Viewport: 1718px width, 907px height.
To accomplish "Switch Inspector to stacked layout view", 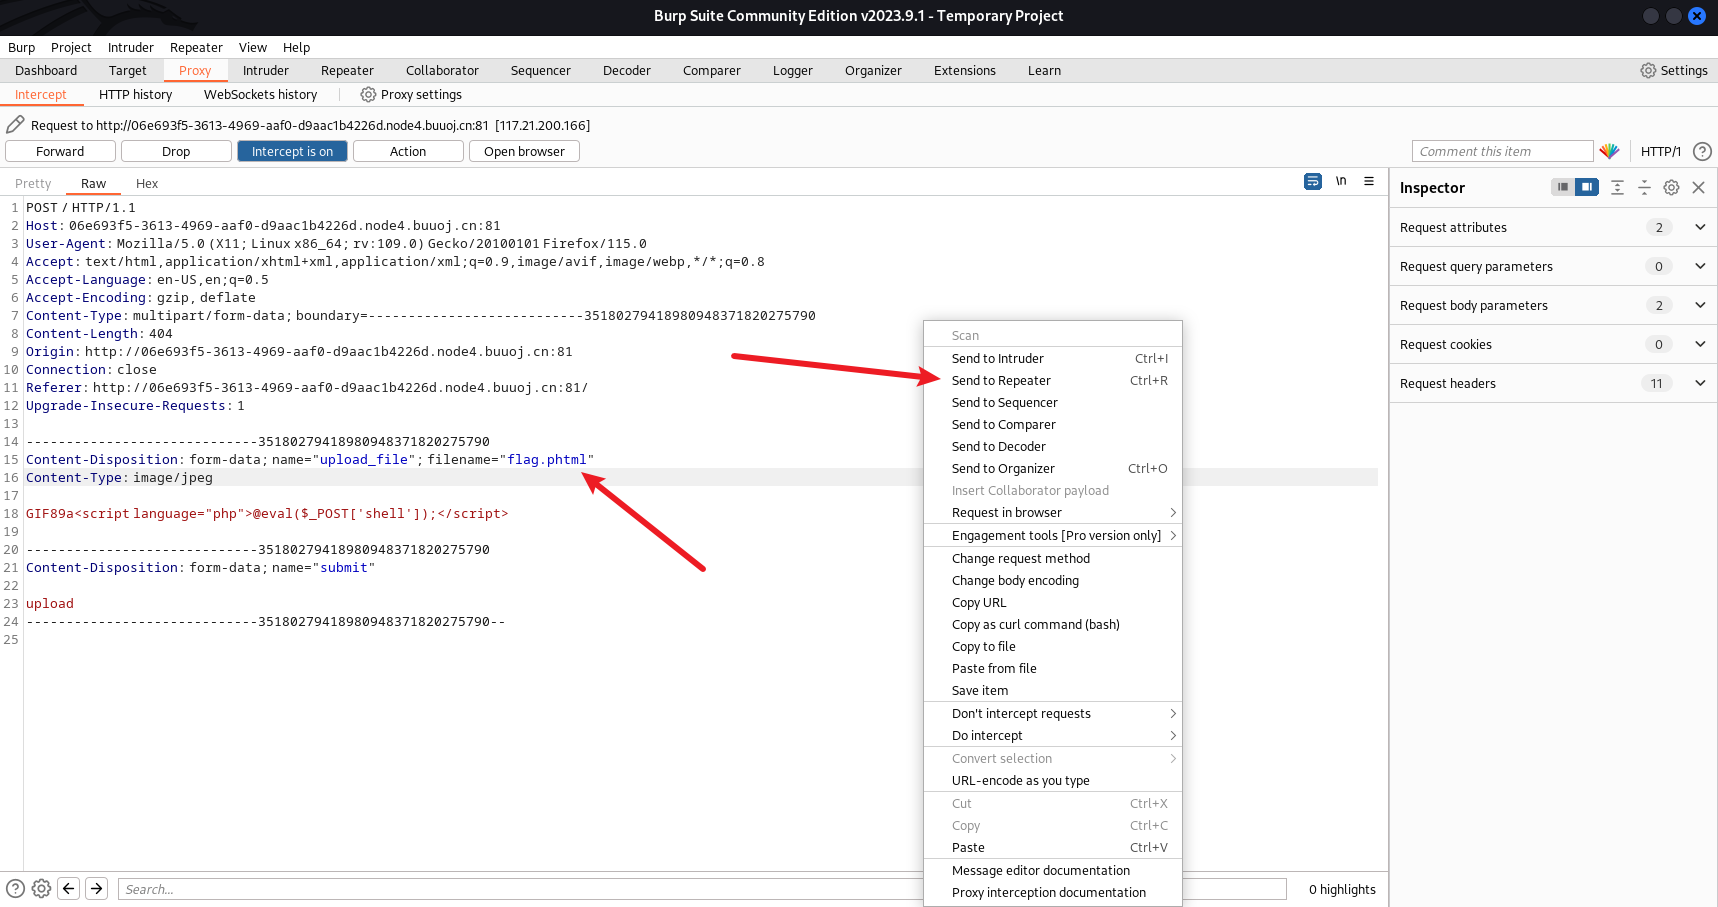I will pos(1562,187).
